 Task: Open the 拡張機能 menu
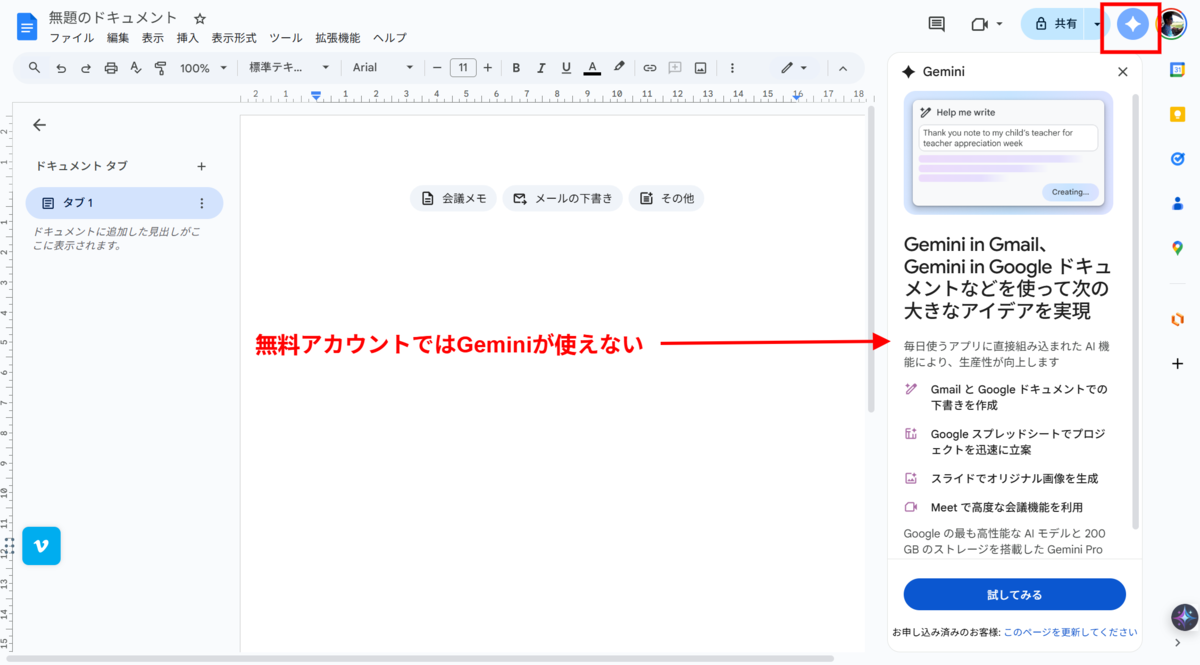point(337,38)
